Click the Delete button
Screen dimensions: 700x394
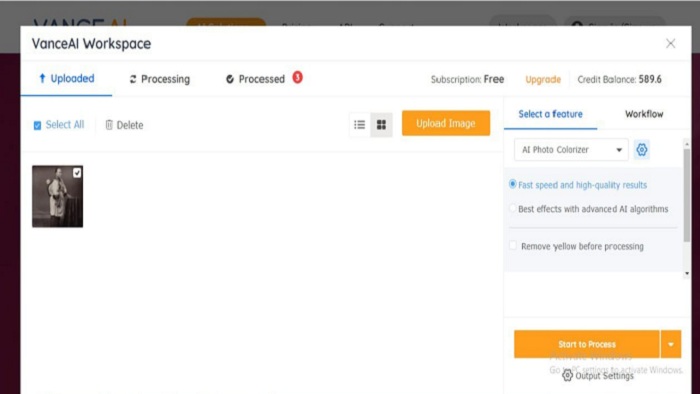(124, 125)
